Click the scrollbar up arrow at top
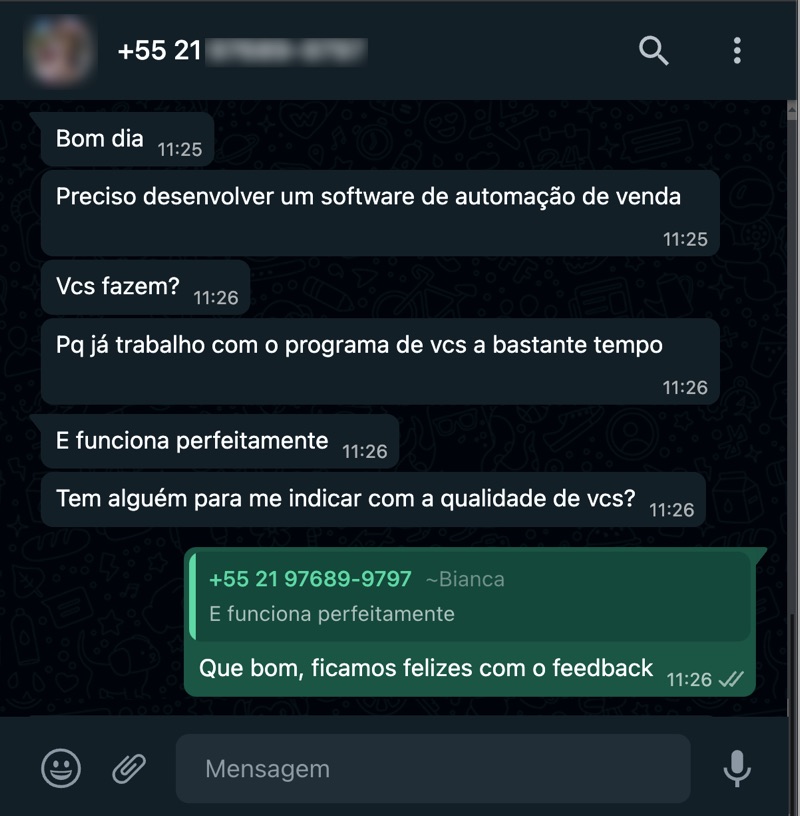This screenshot has height=816, width=800. (x=792, y=110)
